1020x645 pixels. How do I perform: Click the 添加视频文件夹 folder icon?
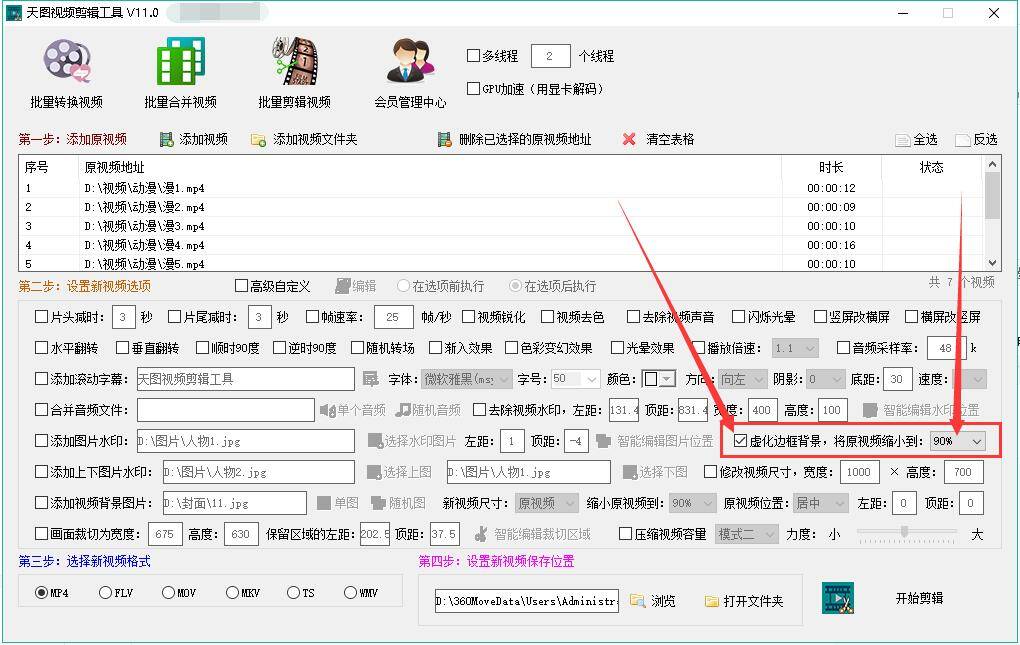coord(258,140)
